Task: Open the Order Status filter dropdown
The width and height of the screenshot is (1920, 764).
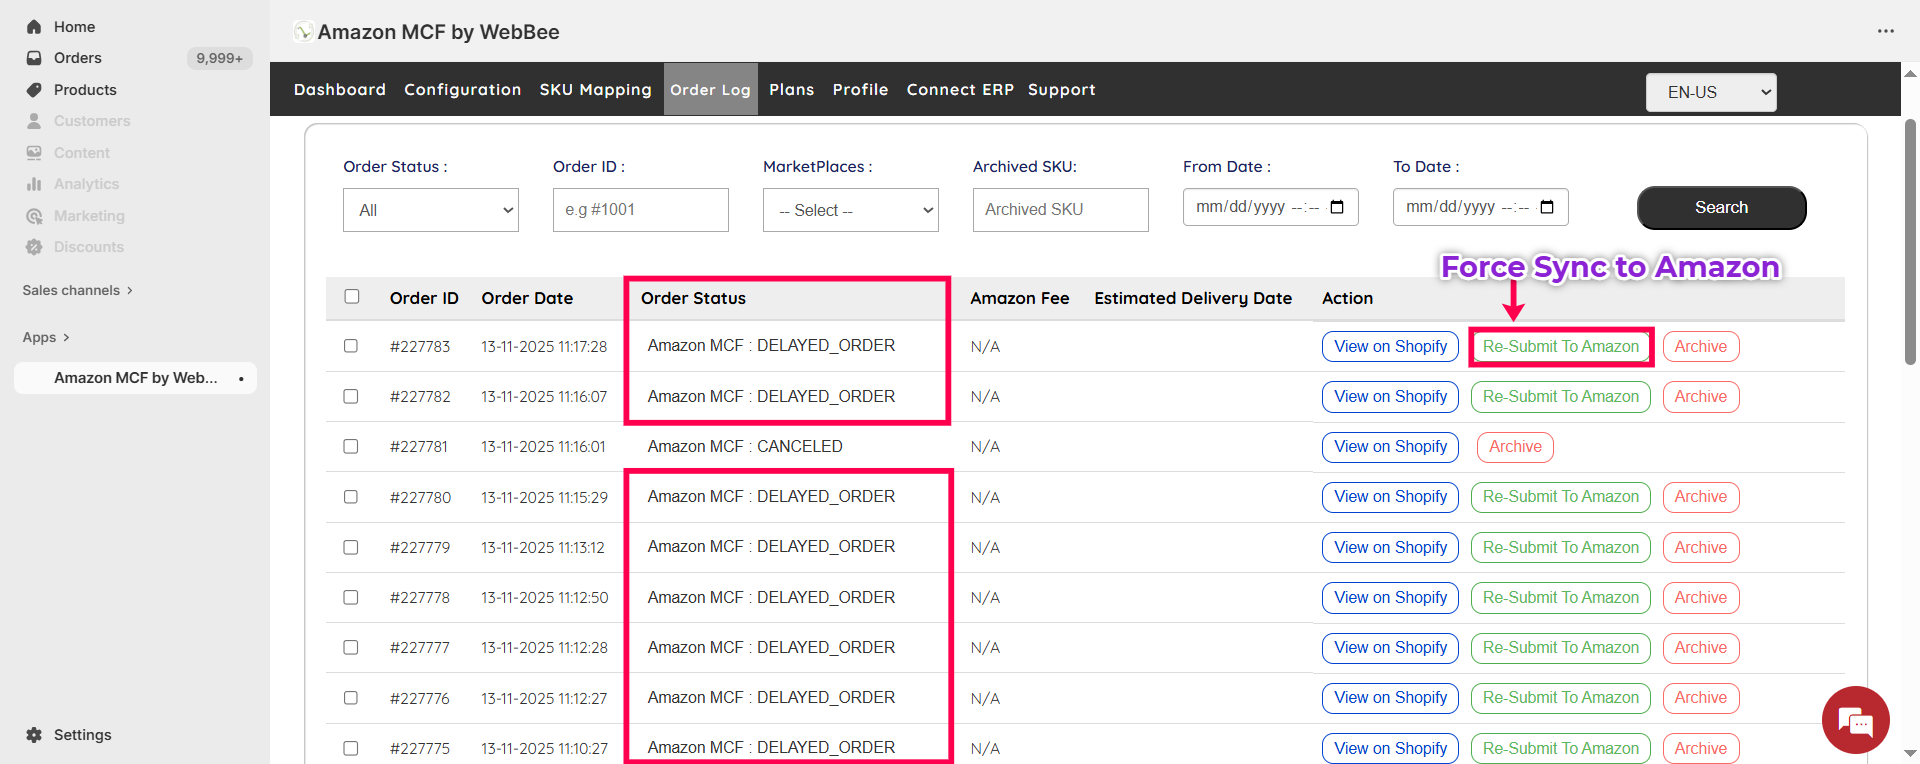Action: [430, 210]
